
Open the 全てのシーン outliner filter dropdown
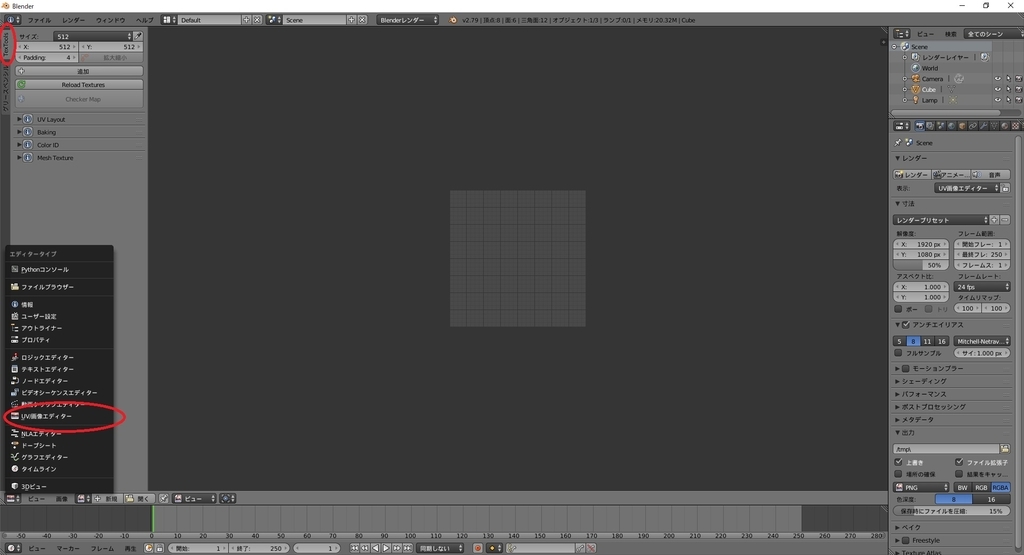[993, 34]
